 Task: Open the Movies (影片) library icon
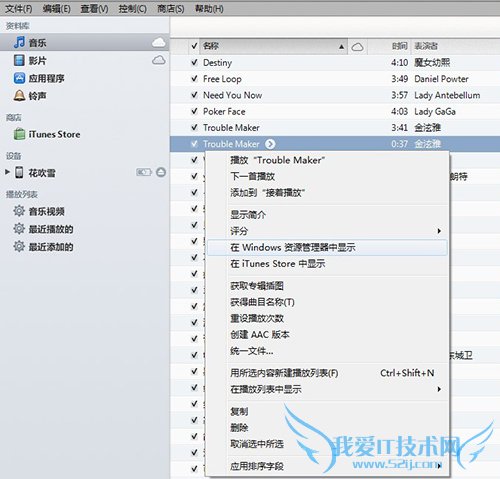[x=19, y=60]
